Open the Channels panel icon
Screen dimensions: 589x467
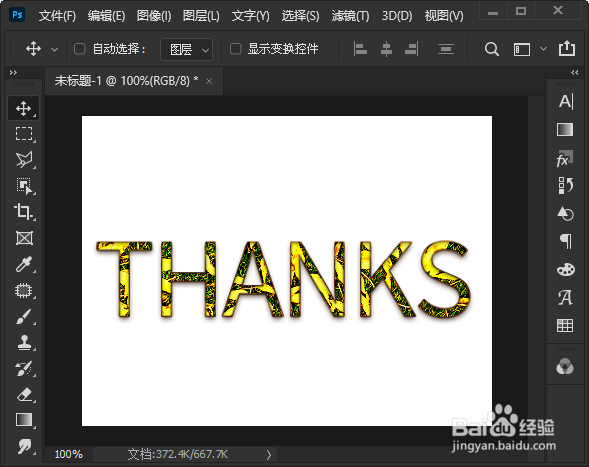pos(565,366)
